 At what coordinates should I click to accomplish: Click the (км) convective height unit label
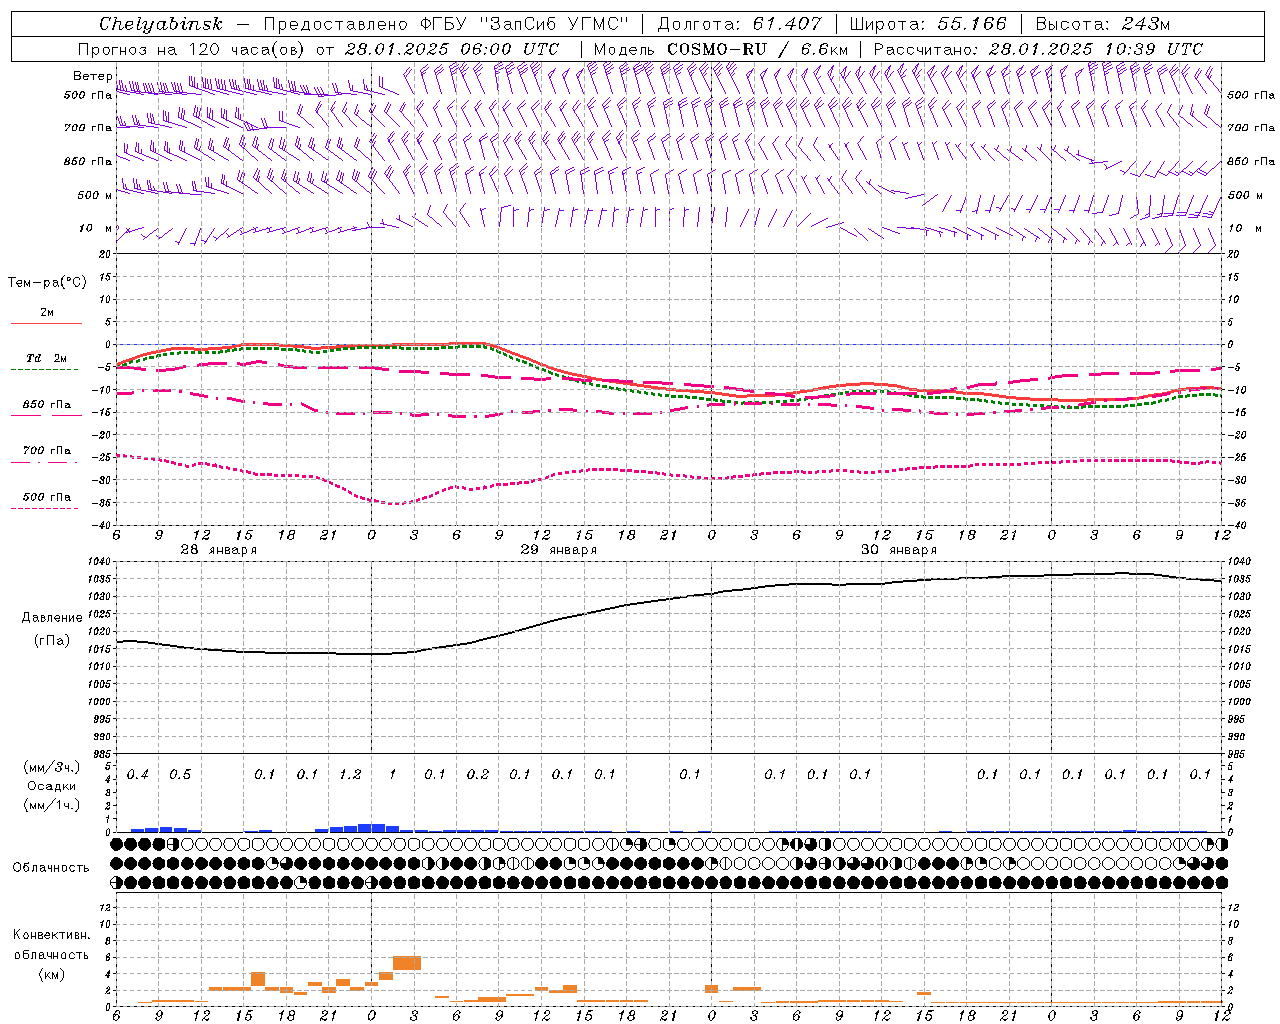click(x=51, y=974)
